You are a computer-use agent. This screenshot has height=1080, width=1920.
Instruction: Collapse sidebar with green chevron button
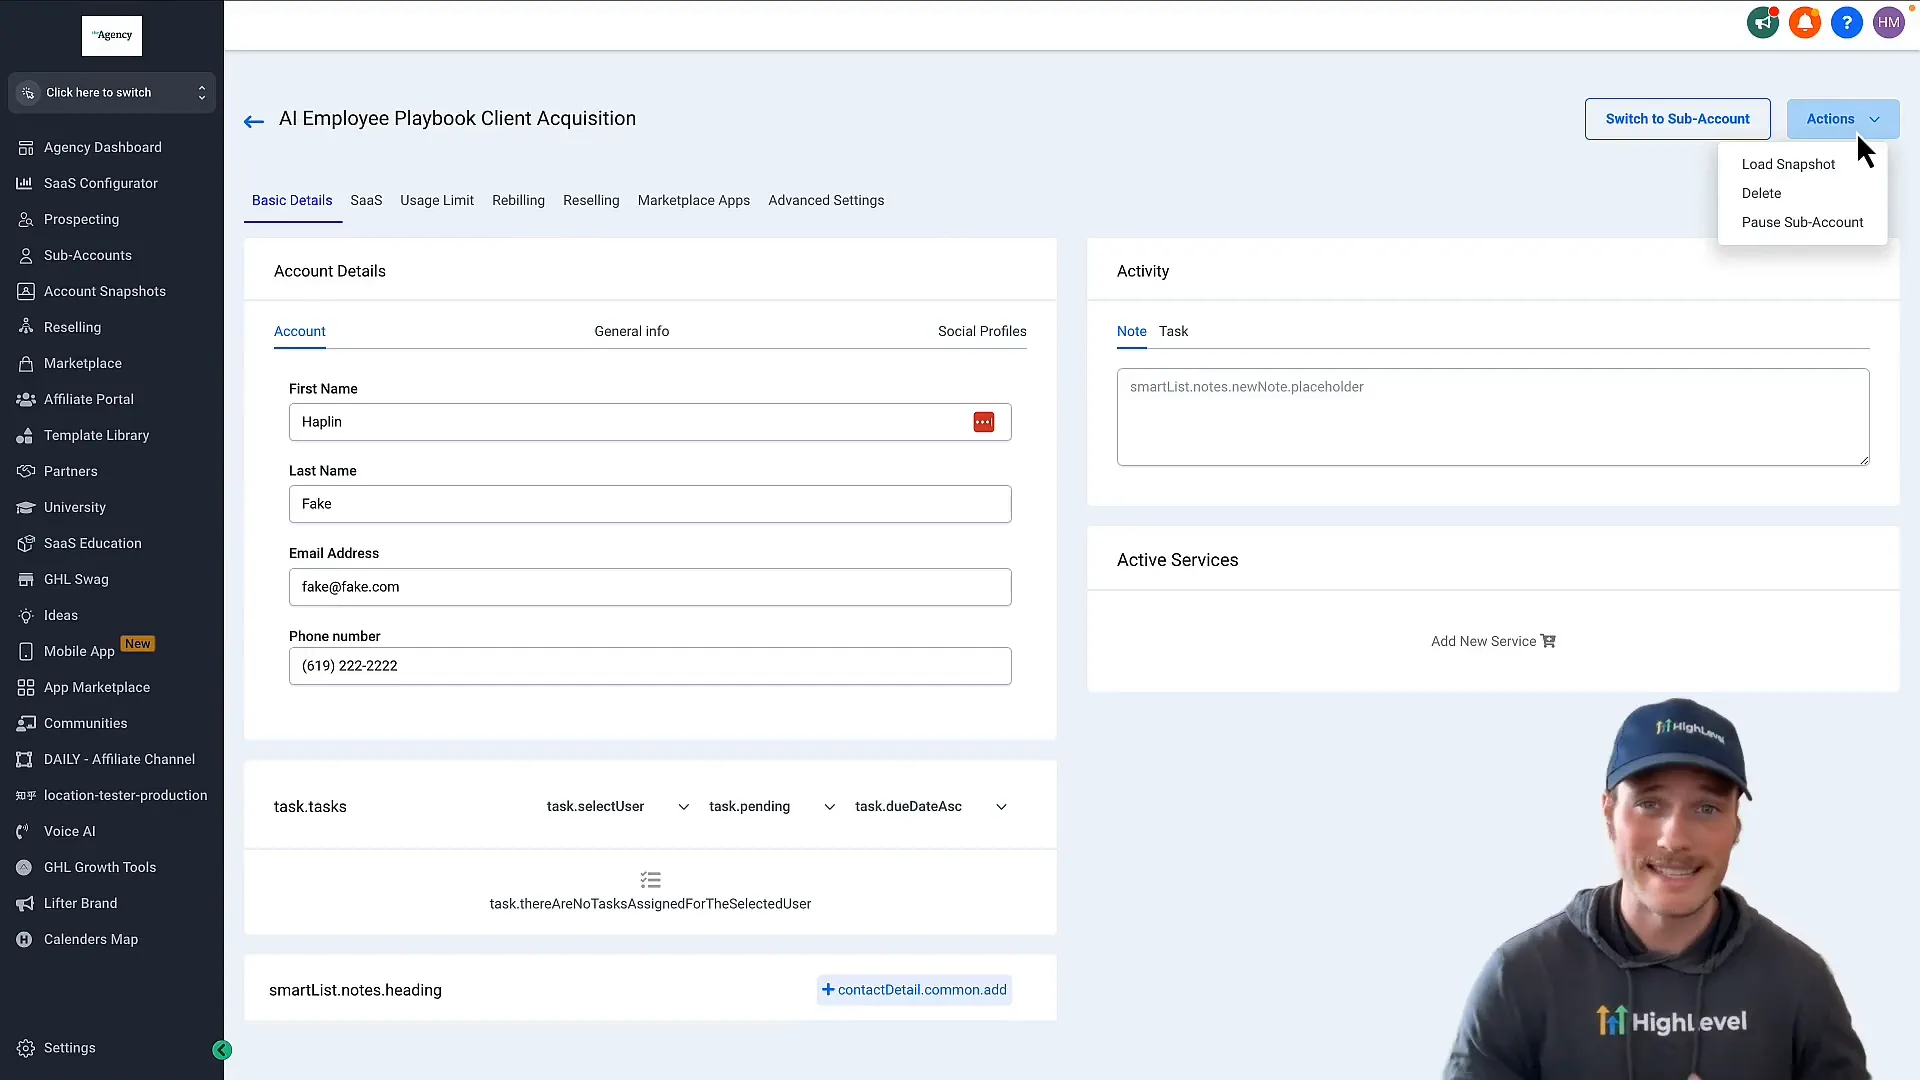pyautogui.click(x=222, y=1049)
